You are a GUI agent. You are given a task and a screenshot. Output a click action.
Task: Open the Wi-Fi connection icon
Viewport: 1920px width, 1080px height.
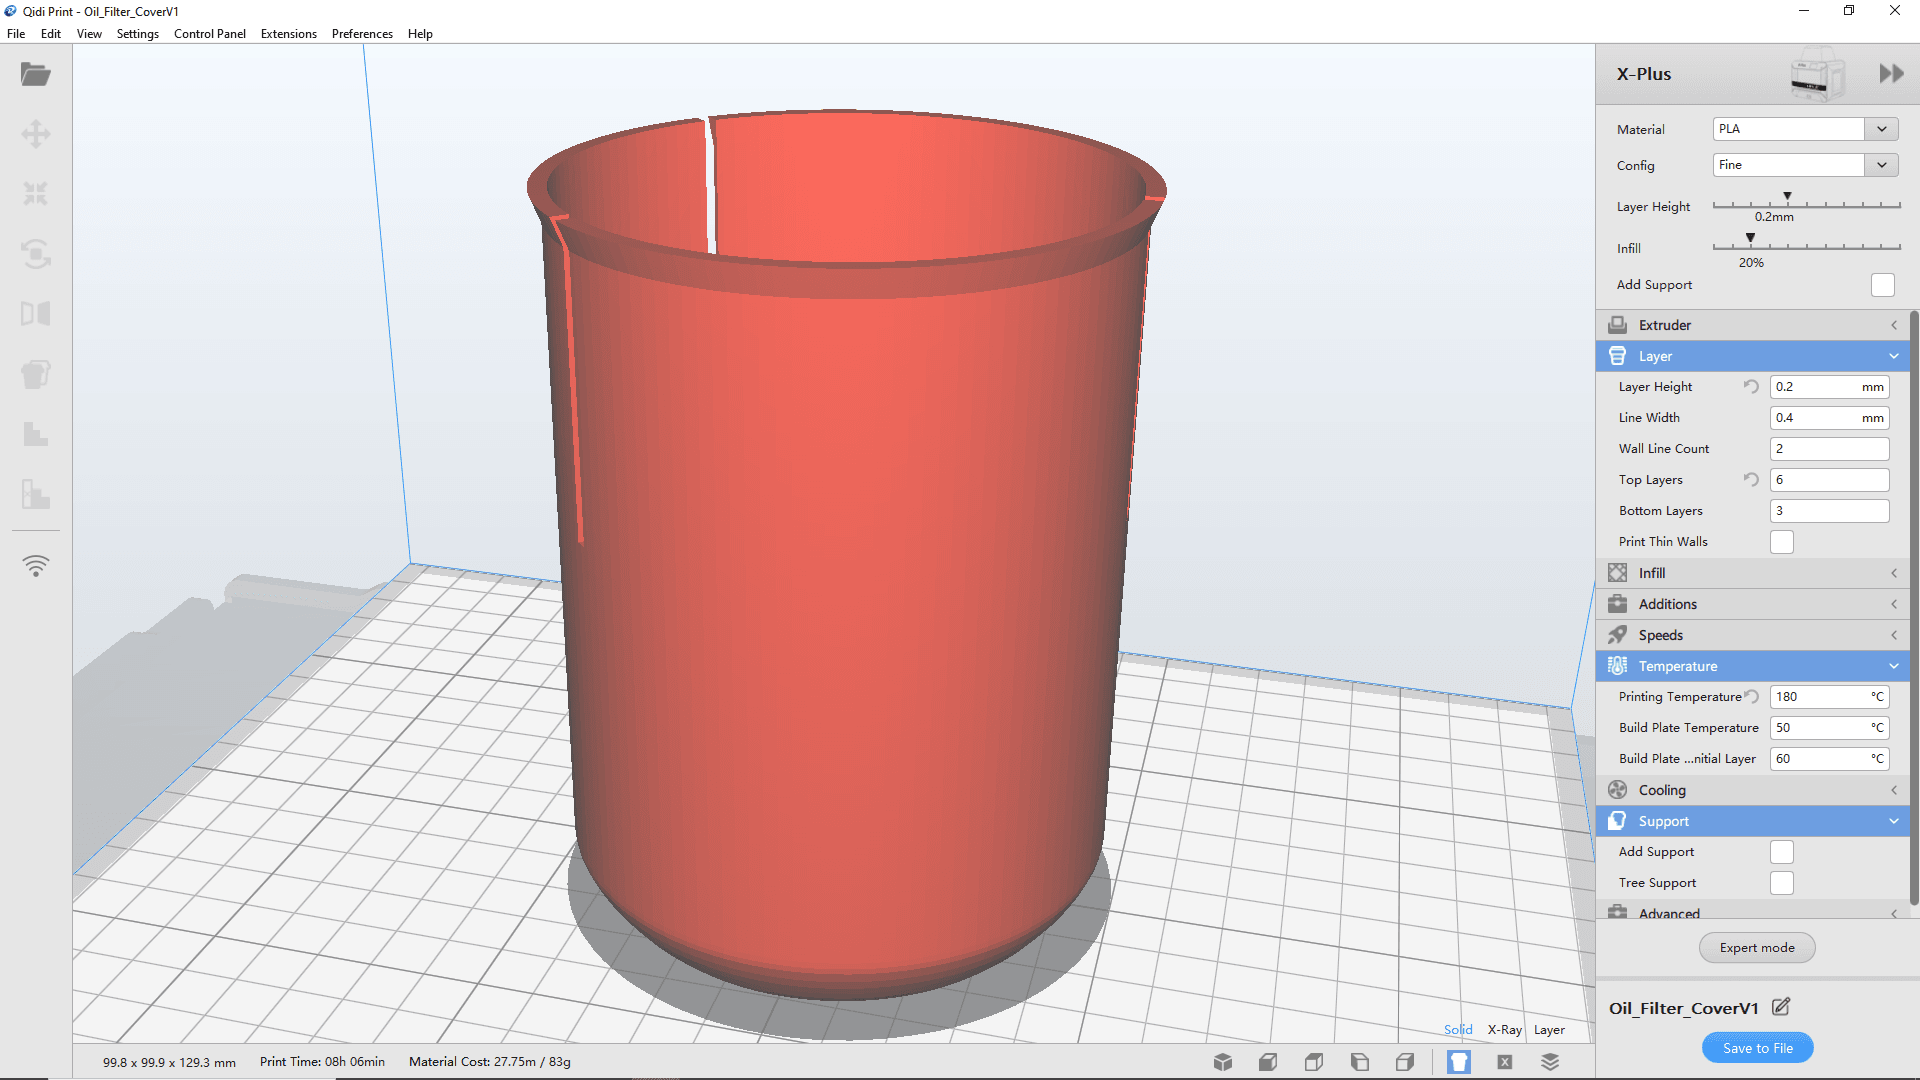coord(36,566)
